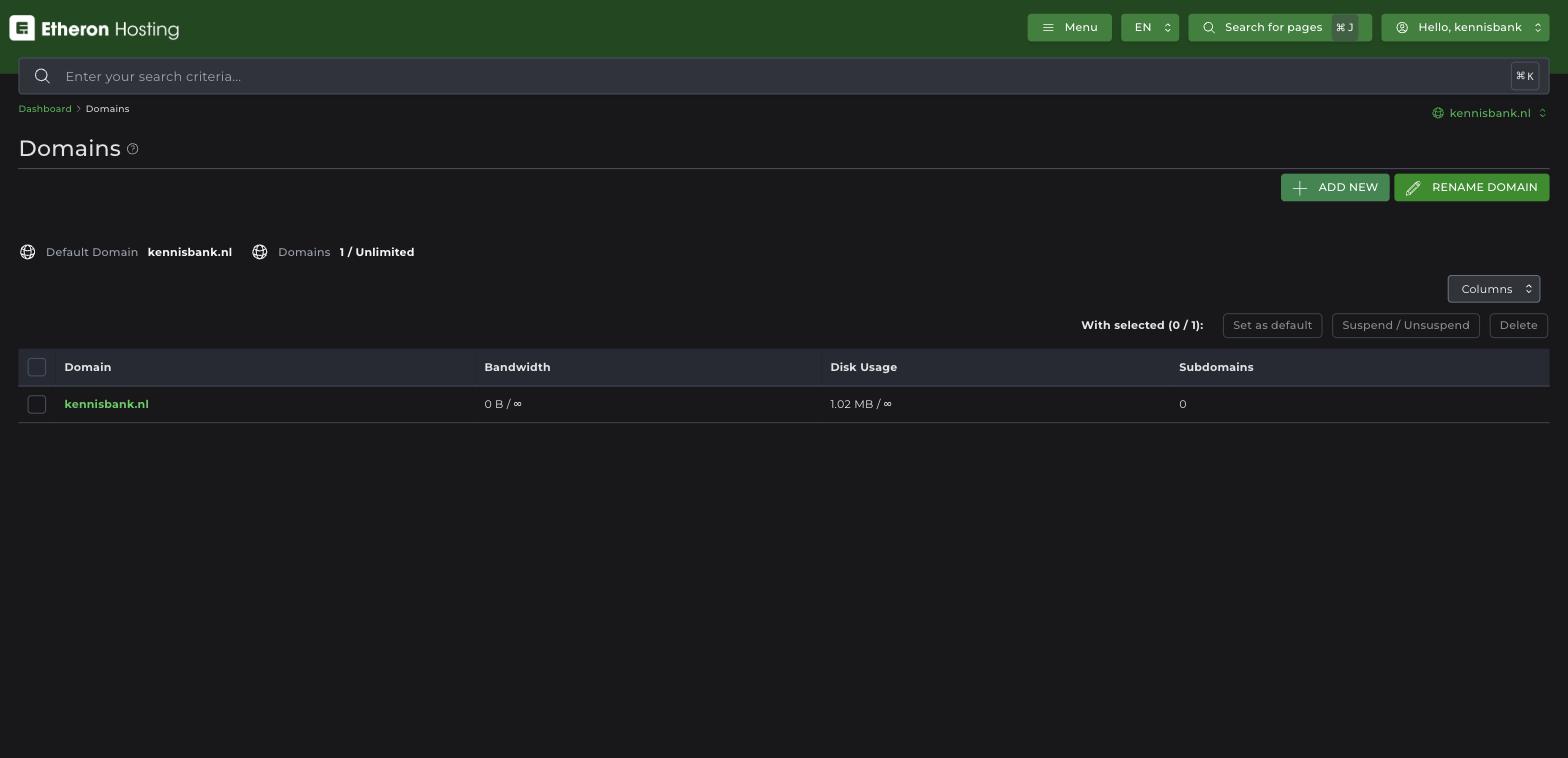This screenshot has width=1568, height=758.
Task: Click the plus icon on ADD NEW
Action: point(1300,188)
